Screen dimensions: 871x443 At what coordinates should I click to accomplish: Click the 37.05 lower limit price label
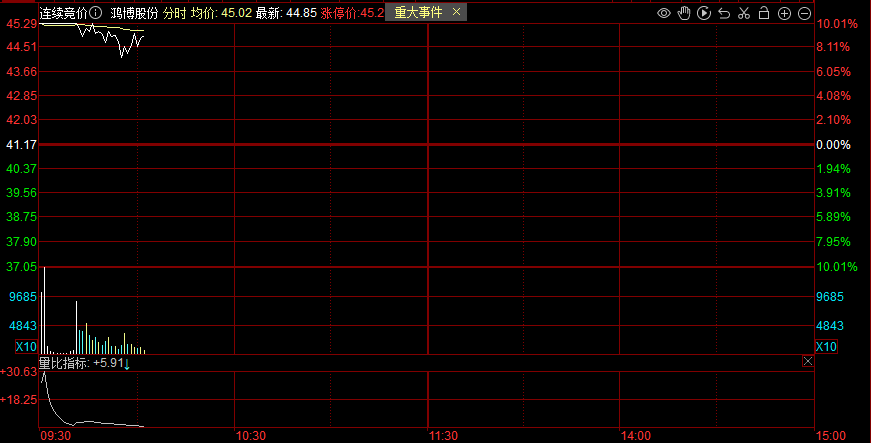[x=21, y=267]
